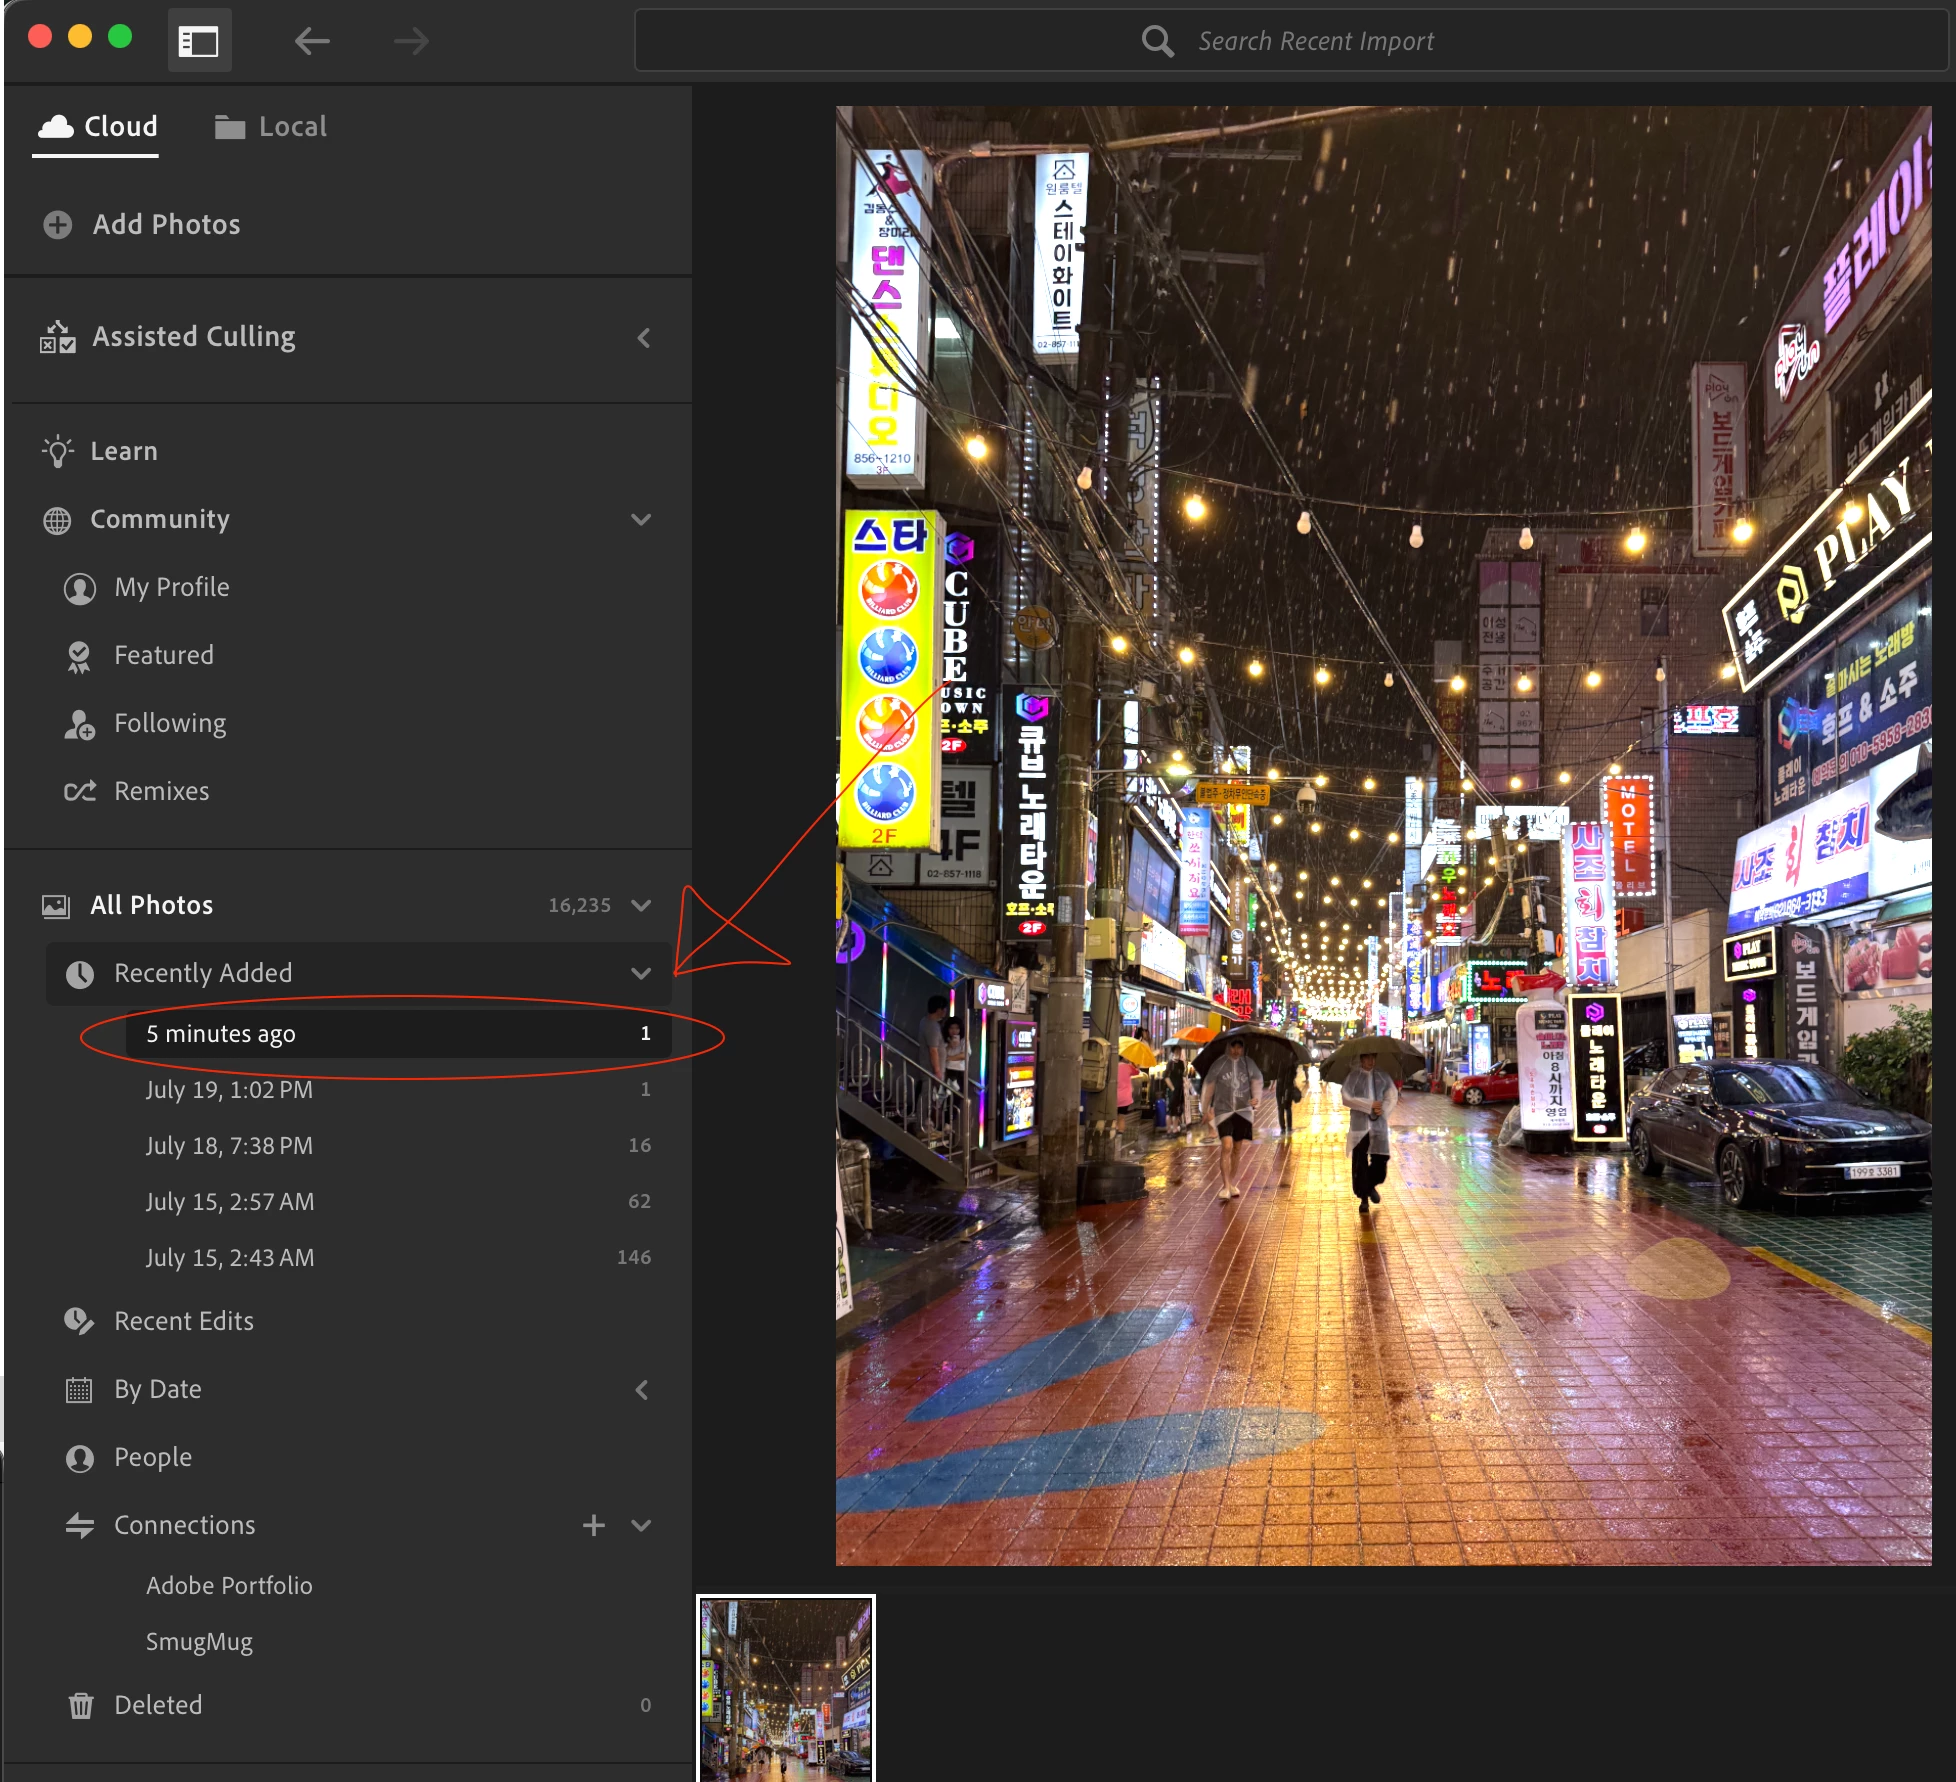Click the Recent Edits icon

click(80, 1322)
